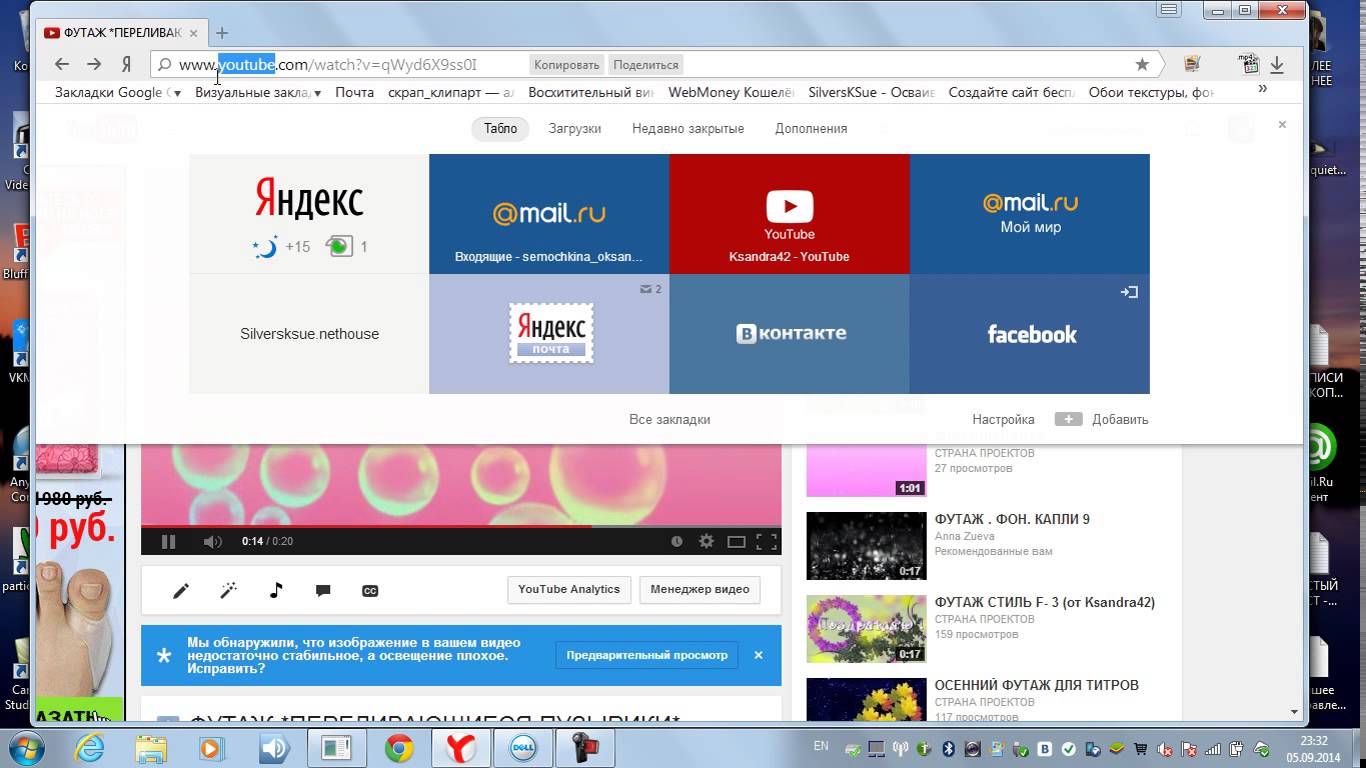Click Поделиться in the address bar
This screenshot has height=768, width=1366.
(646, 65)
